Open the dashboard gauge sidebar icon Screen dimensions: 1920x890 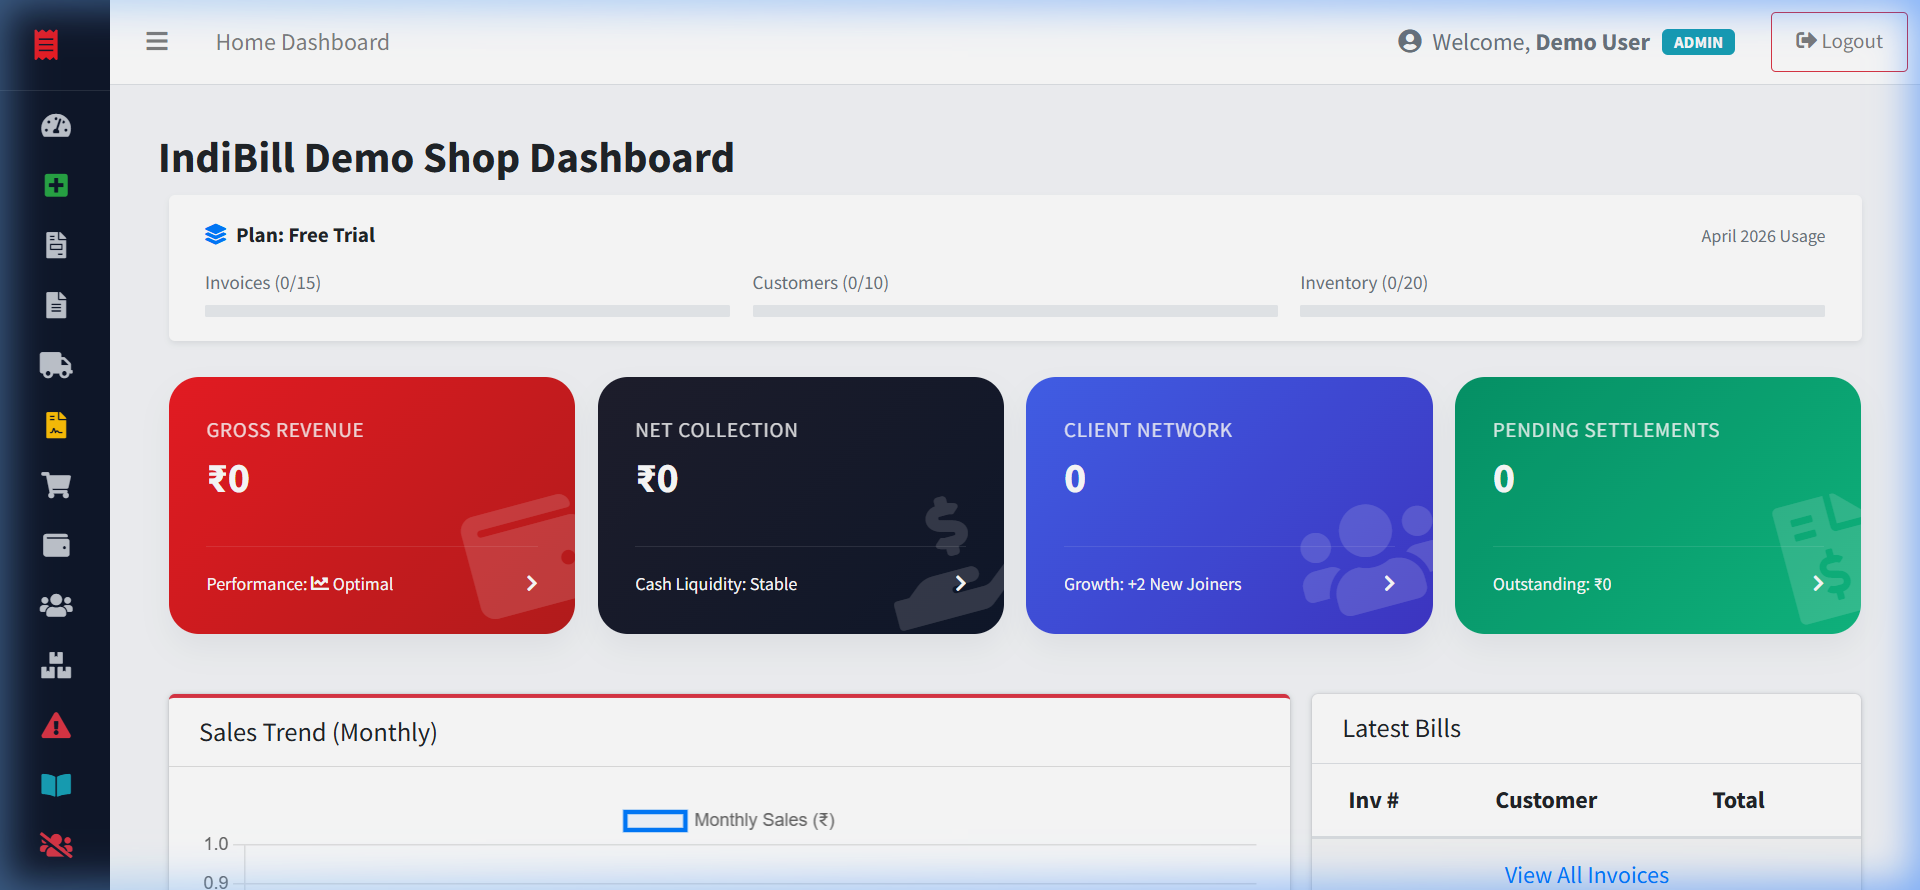point(56,126)
